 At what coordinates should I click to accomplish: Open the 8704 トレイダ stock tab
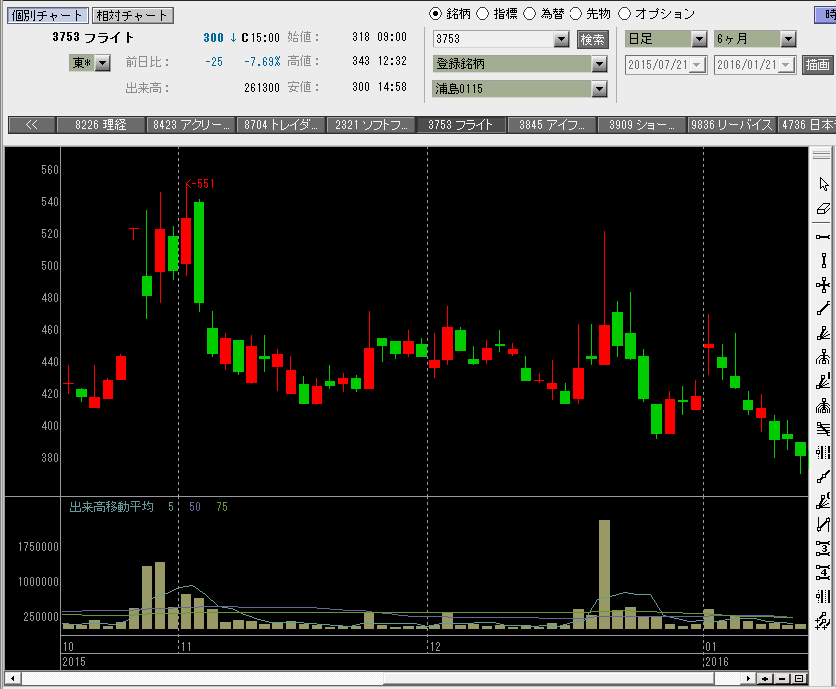[281, 125]
